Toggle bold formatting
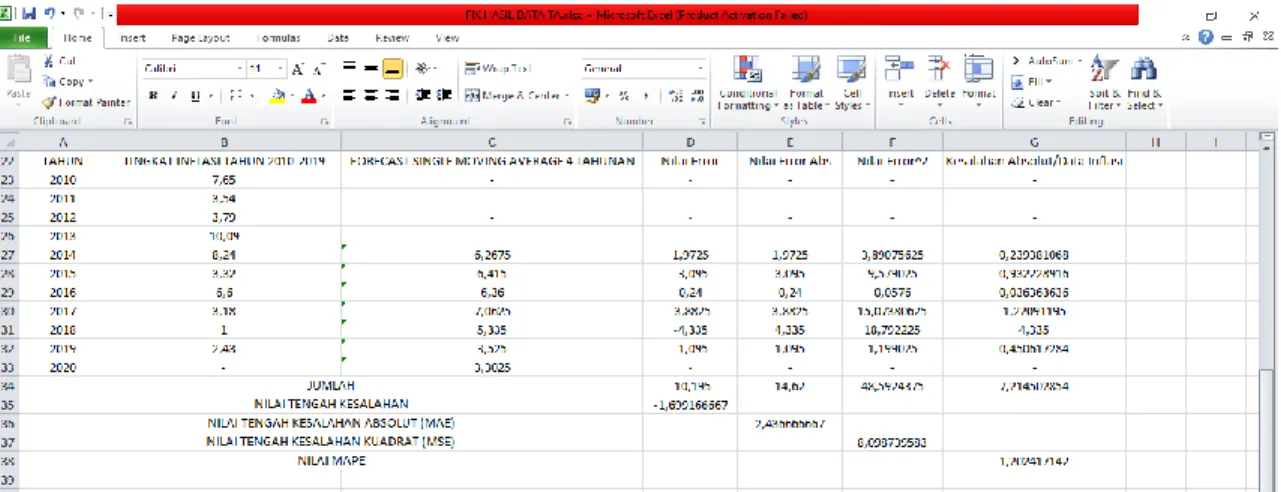This screenshot has width=1281, height=492. pyautogui.click(x=153, y=96)
